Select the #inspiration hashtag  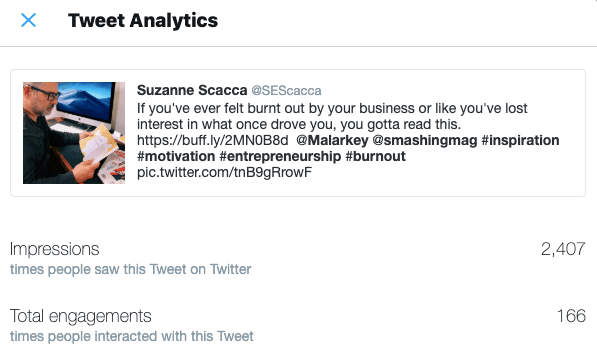(520, 140)
